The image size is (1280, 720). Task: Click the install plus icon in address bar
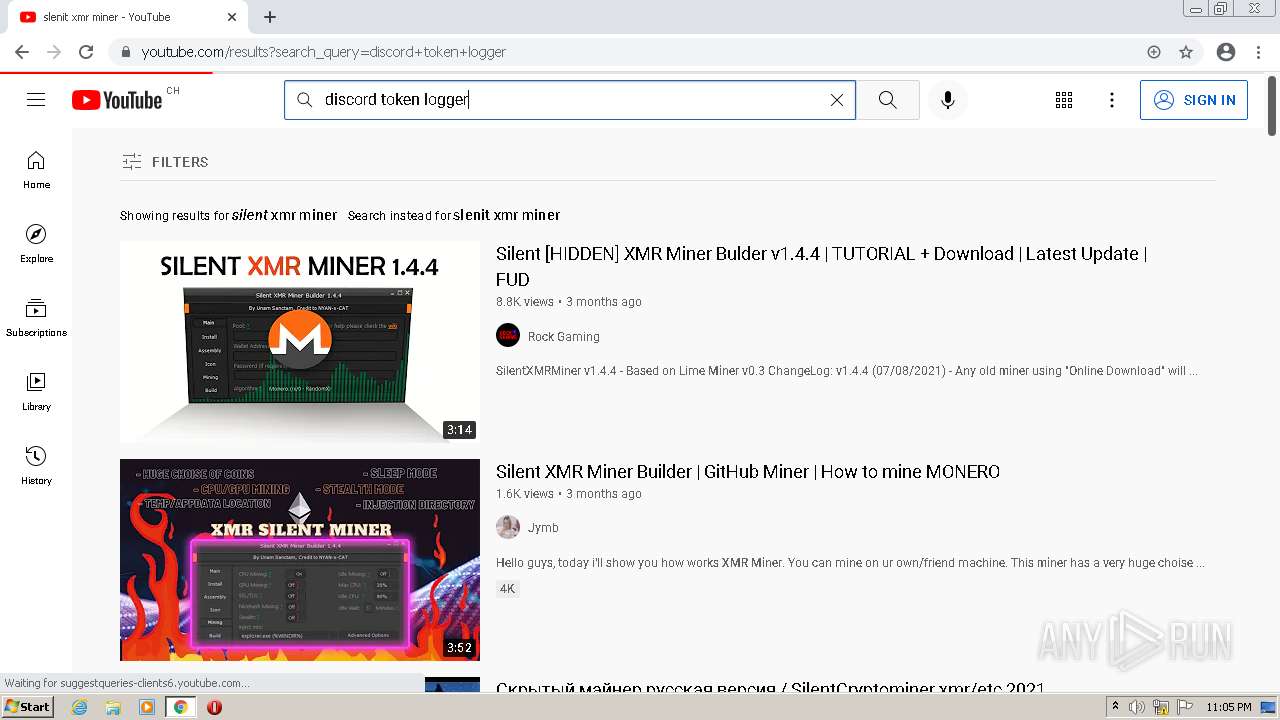(x=1154, y=52)
